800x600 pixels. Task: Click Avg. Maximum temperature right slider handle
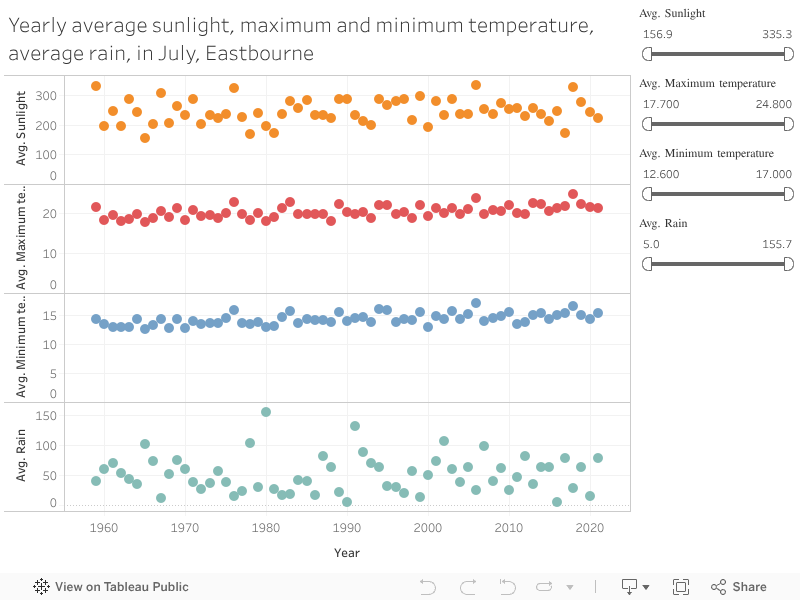[788, 124]
